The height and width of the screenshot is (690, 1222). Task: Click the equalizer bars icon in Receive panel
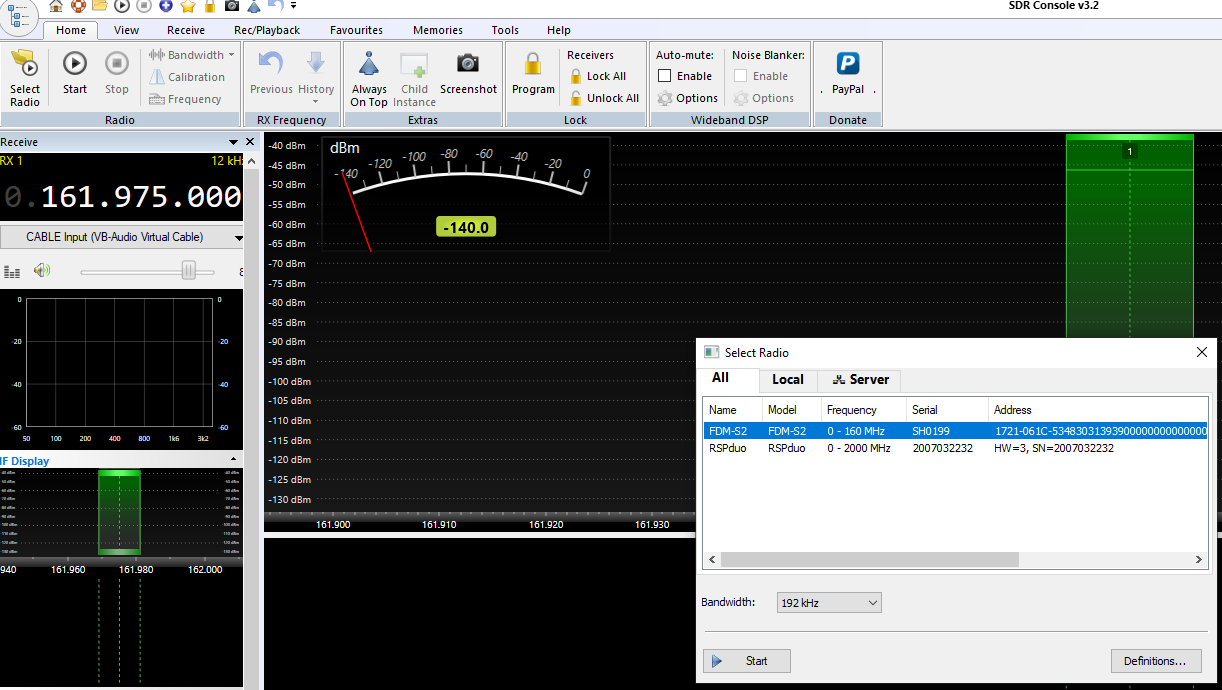click(12, 271)
